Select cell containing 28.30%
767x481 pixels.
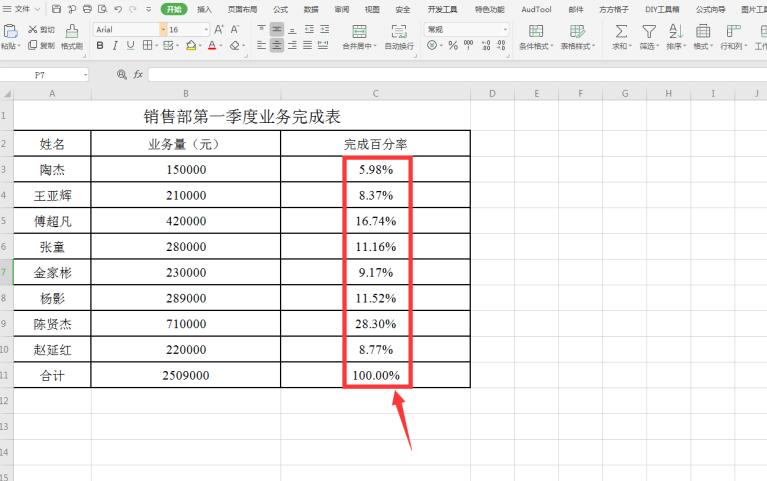pyautogui.click(x=375, y=324)
